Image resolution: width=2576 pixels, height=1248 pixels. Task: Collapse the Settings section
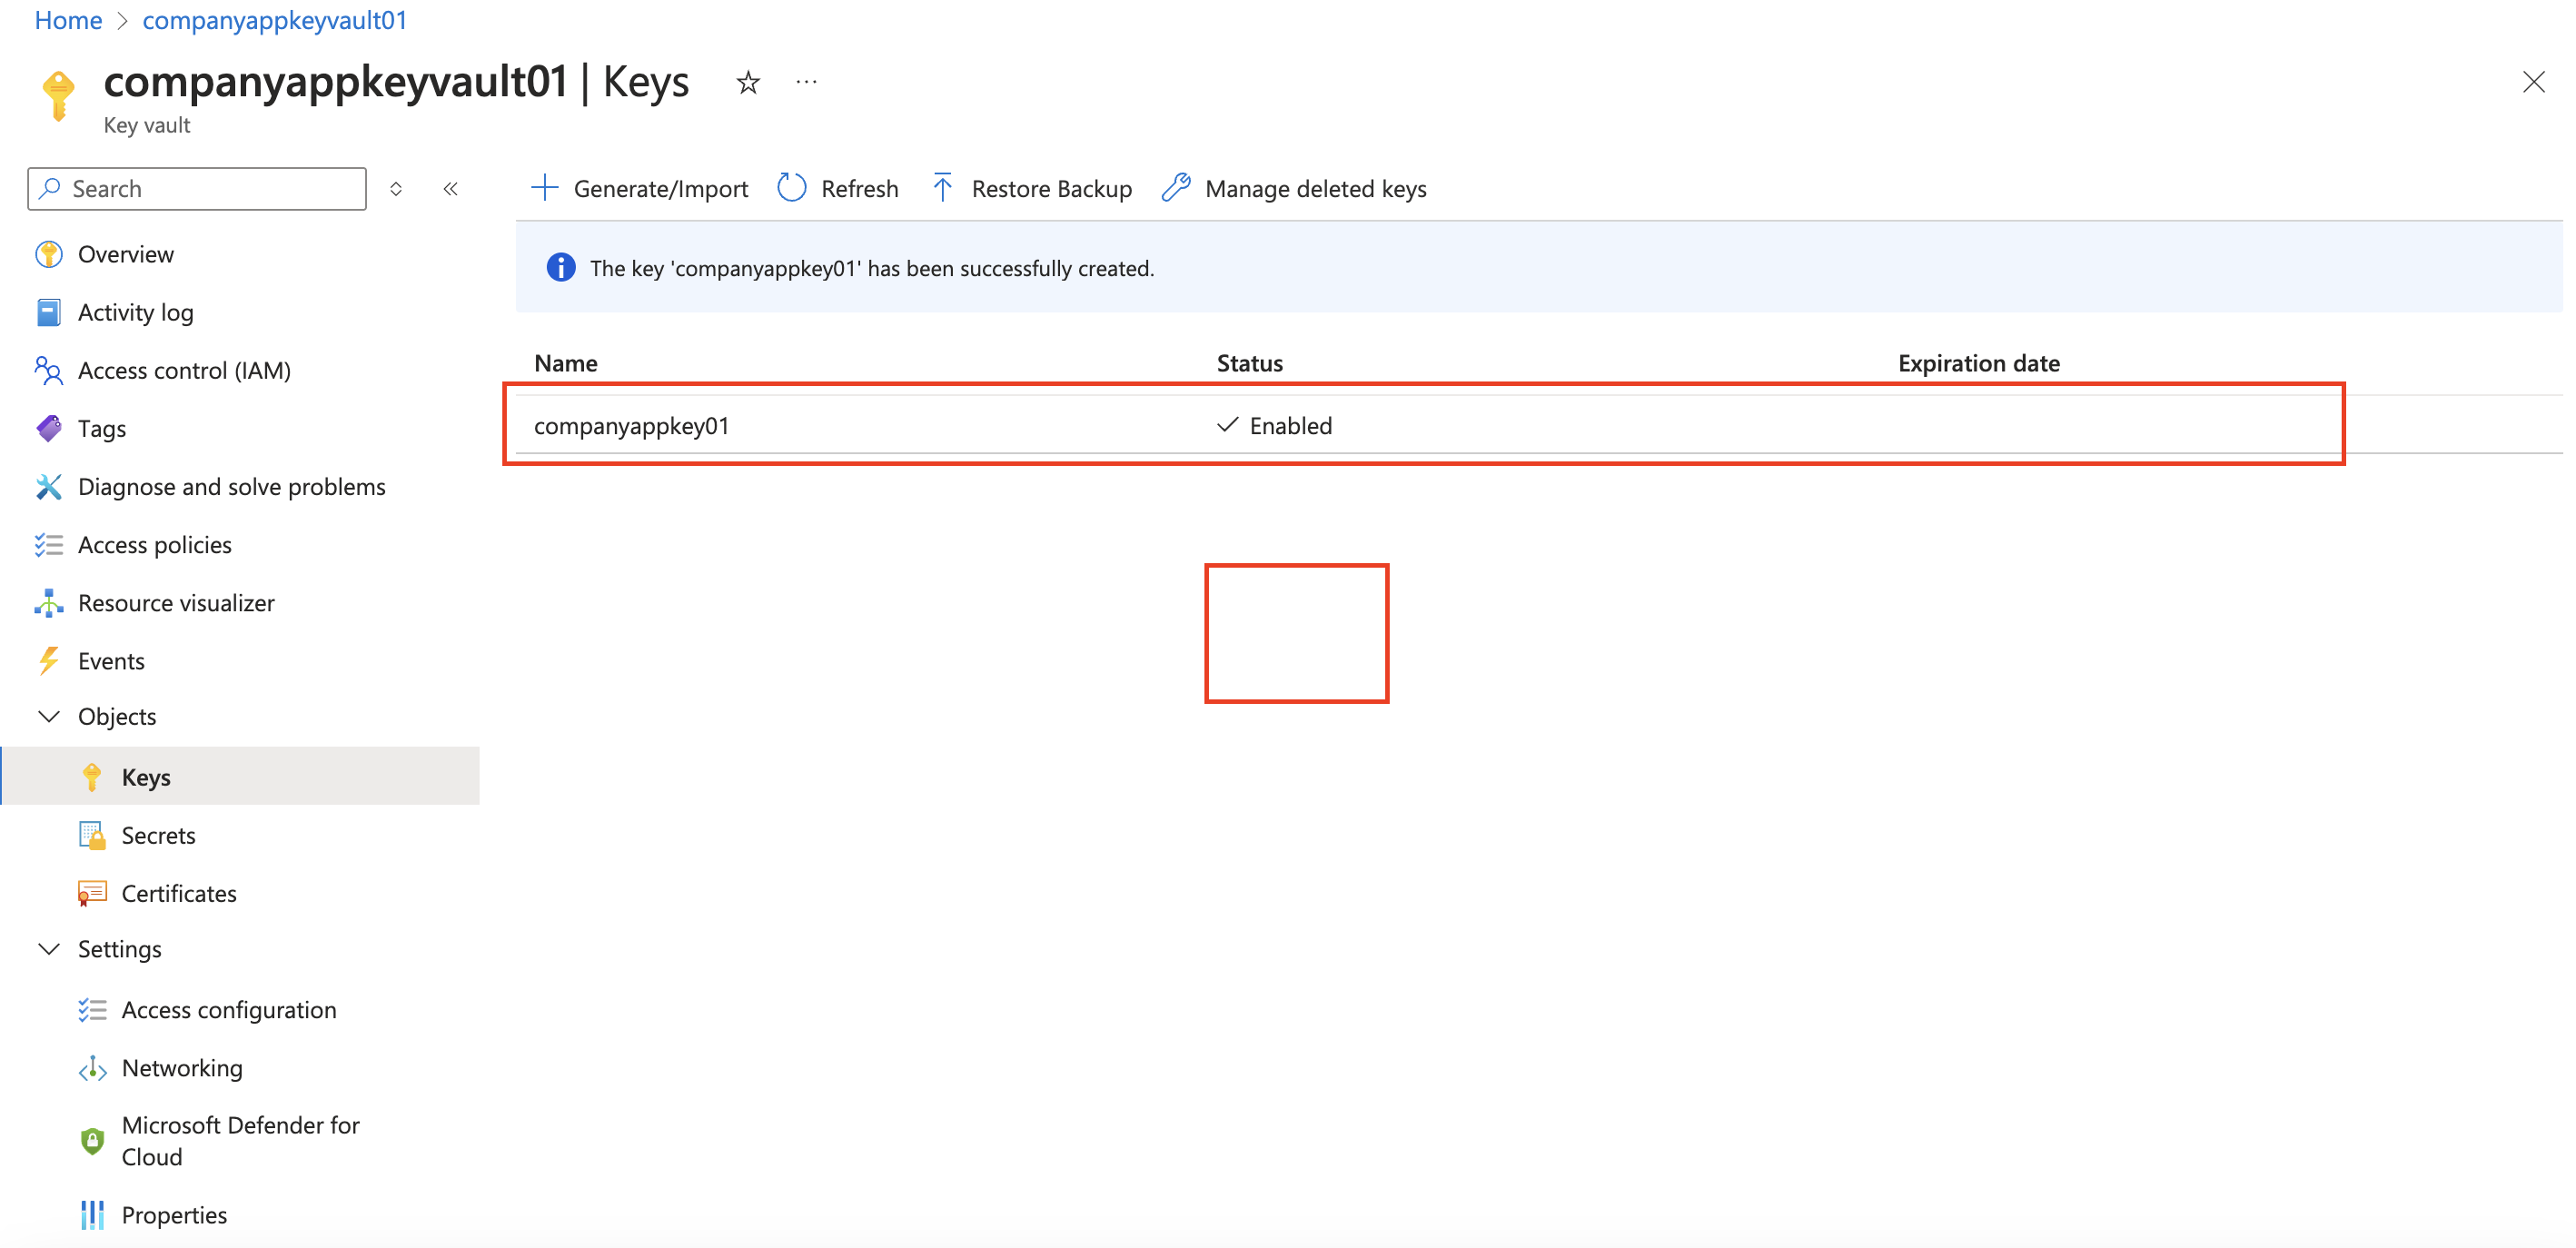point(48,949)
